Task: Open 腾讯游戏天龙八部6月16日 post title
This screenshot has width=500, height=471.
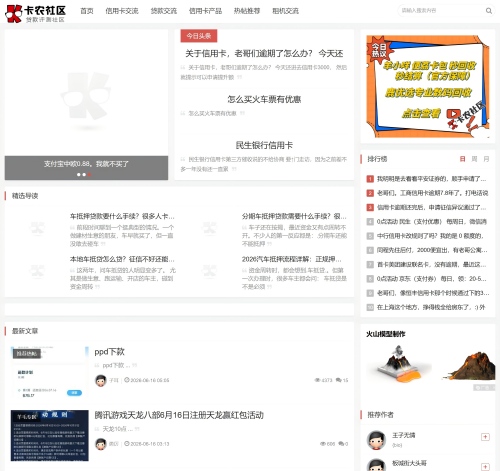Action: pos(179,415)
